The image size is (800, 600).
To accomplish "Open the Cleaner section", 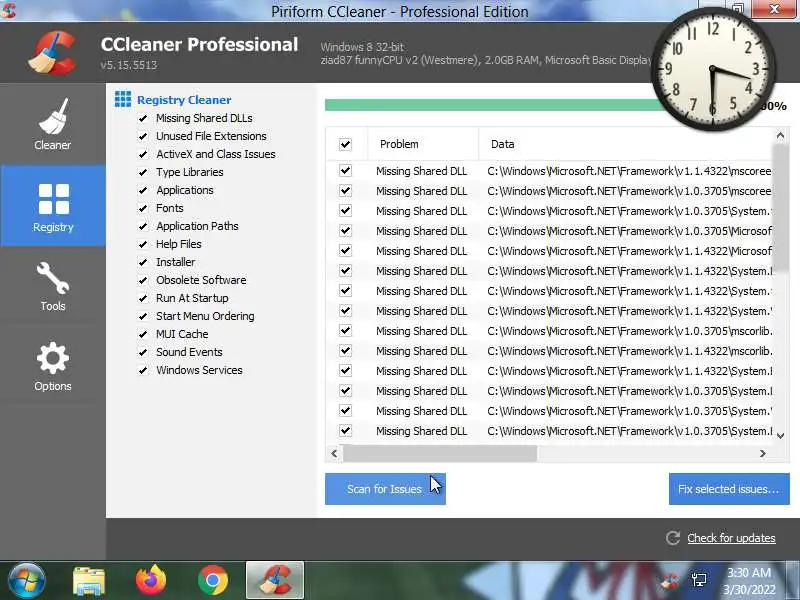I will (x=53, y=124).
